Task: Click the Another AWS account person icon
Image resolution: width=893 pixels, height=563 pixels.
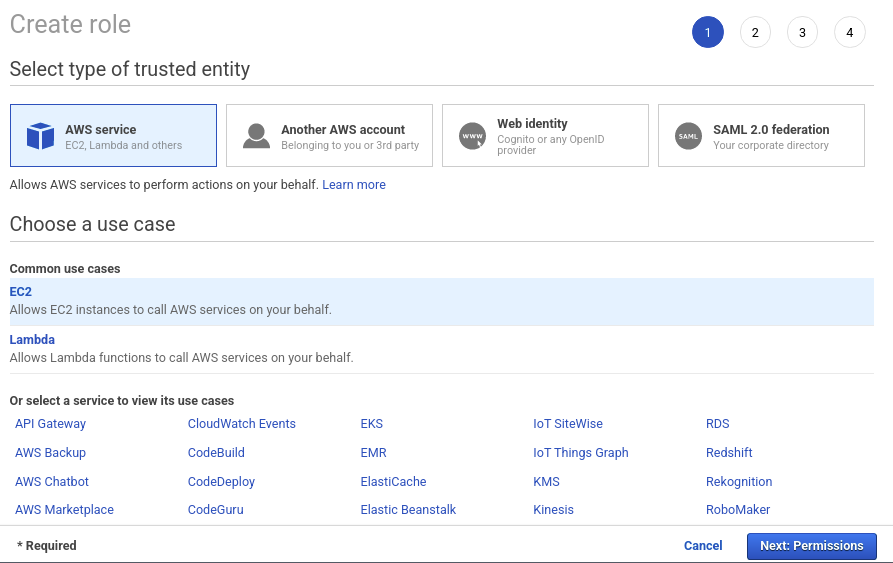Action: [x=256, y=136]
